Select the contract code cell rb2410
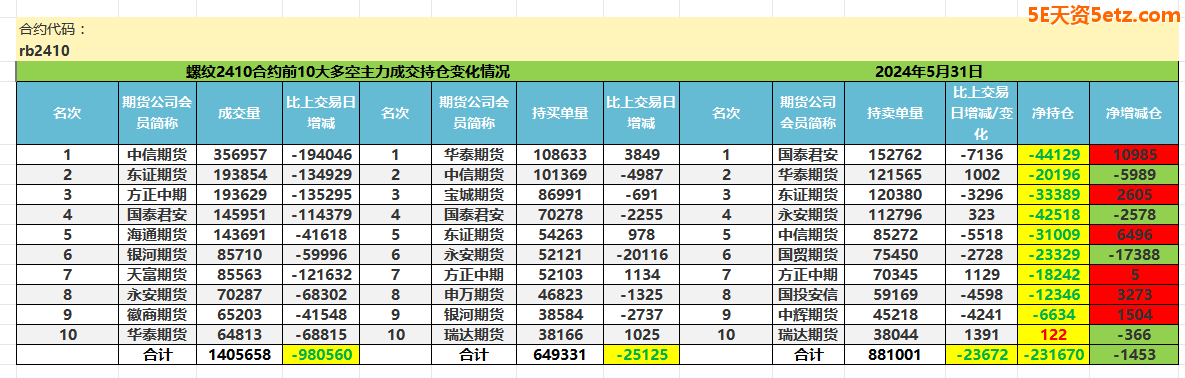 pyautogui.click(x=45, y=51)
